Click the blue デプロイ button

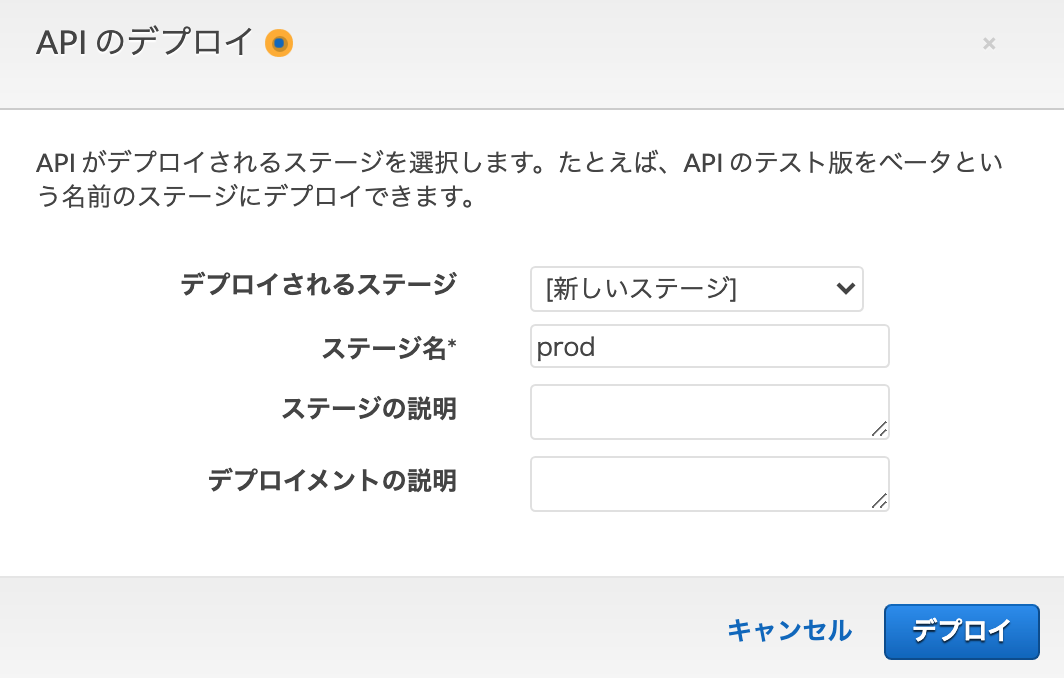click(962, 632)
